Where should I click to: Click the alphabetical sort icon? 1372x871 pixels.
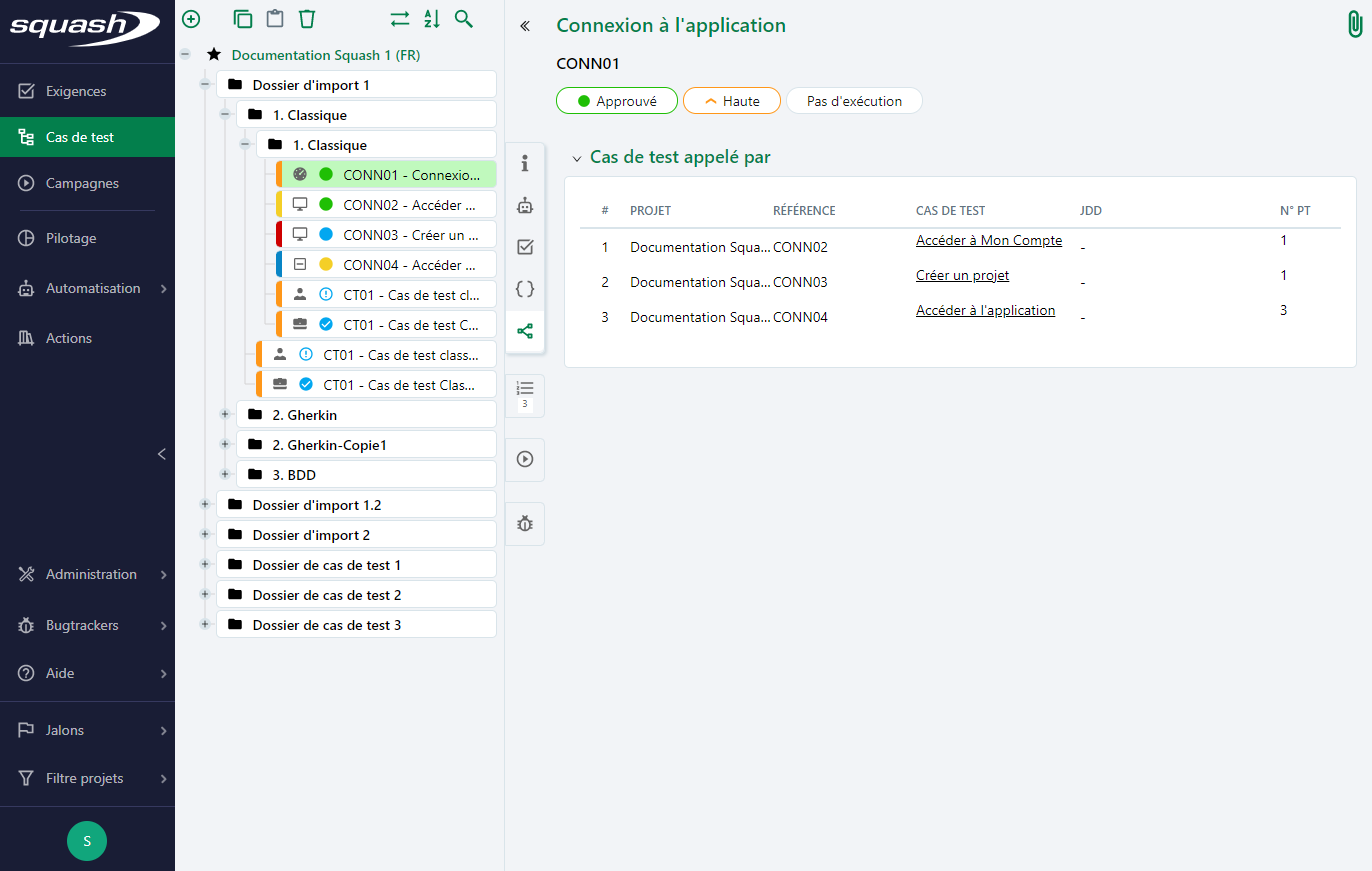coord(431,19)
